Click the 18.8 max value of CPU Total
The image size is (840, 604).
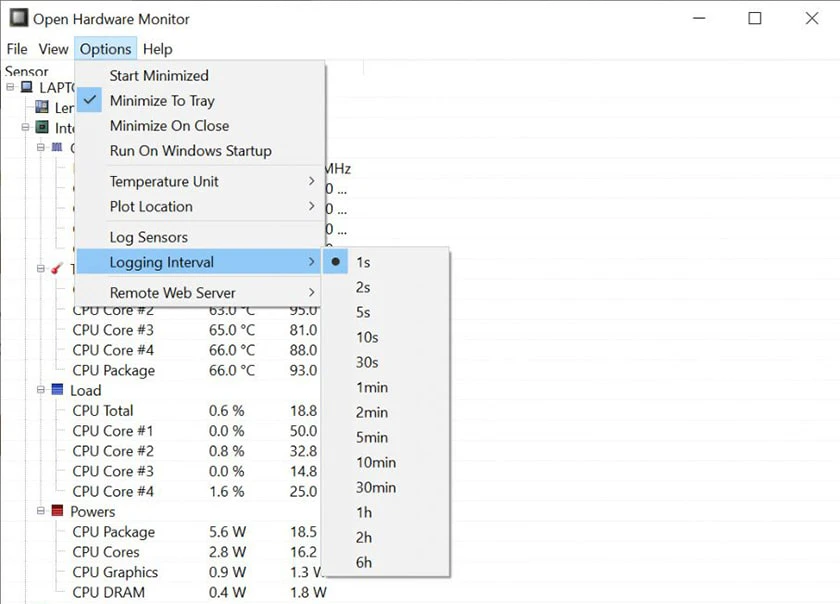tap(303, 411)
